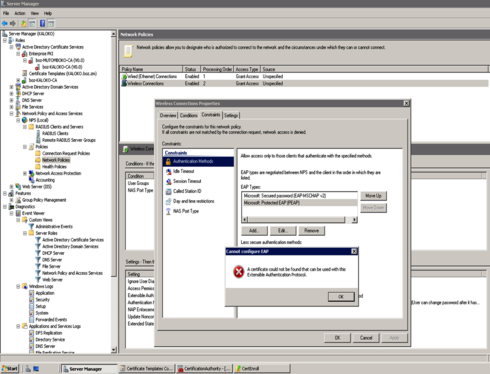Viewport: 490px width, 374px height.
Task: Click the Help toolbar icon
Action: pos(42,23)
